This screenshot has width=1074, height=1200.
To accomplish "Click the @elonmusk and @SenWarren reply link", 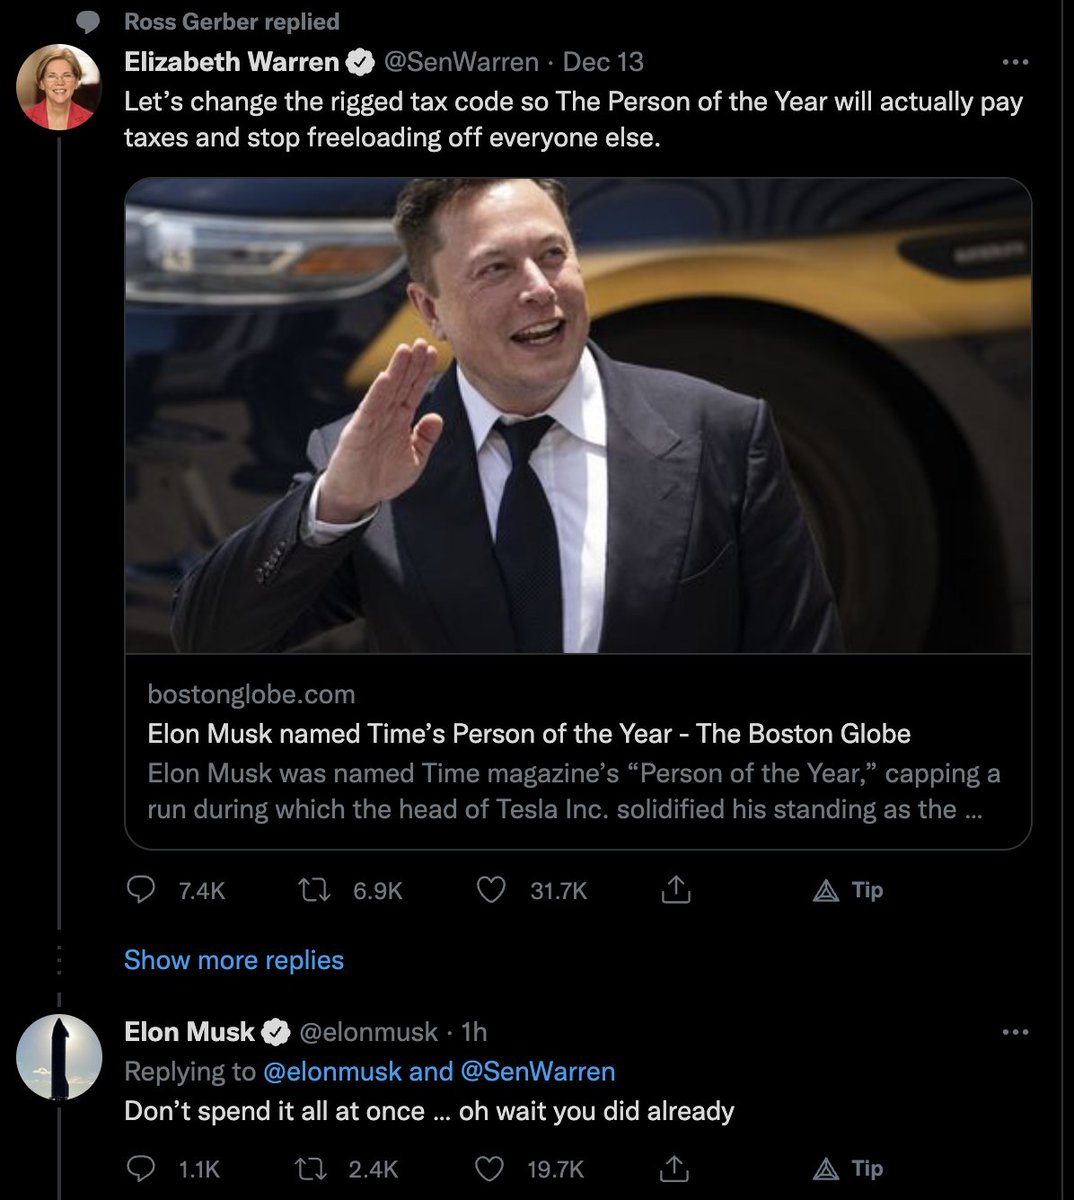I will (439, 1072).
